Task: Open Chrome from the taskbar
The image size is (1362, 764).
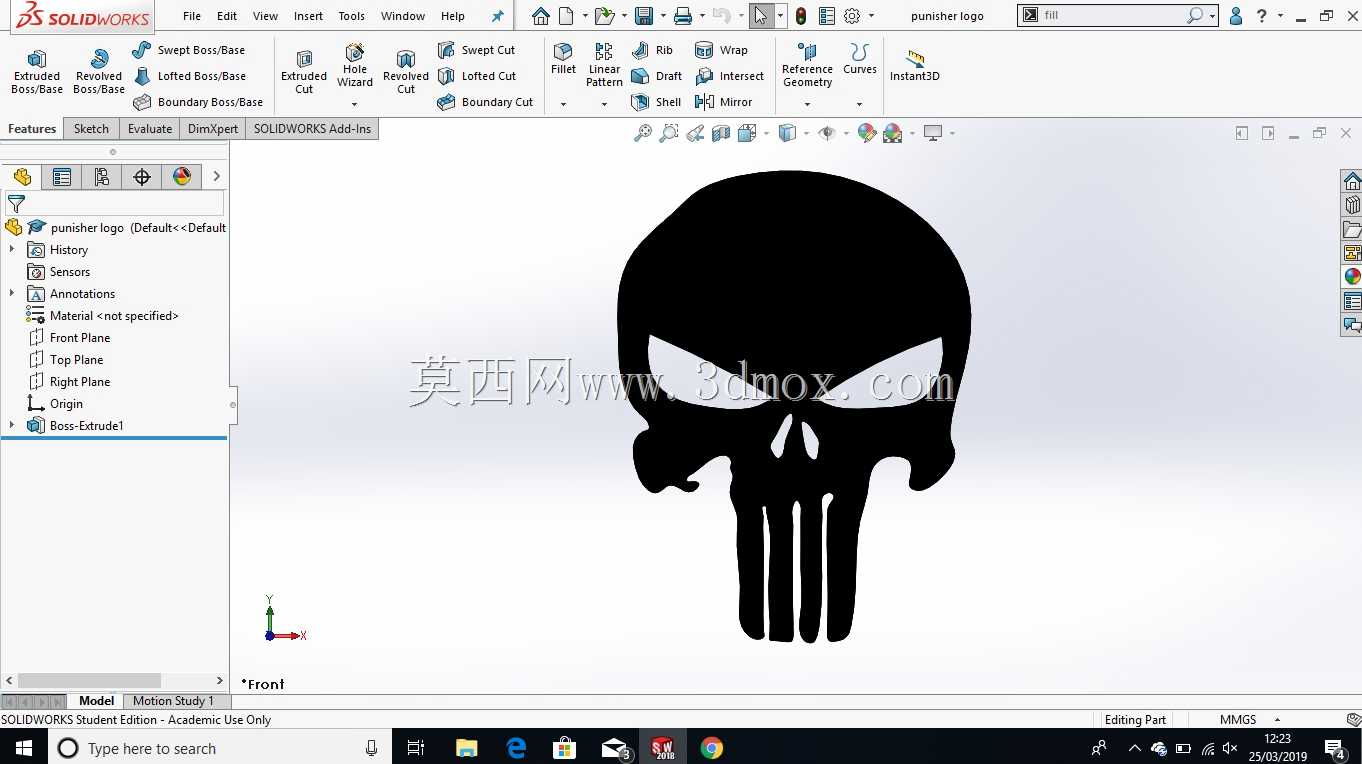Action: tap(711, 748)
